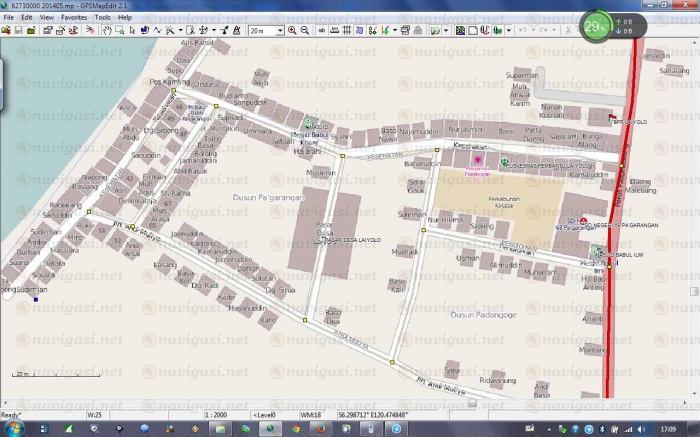Click the Zoom Out magnifier icon
Image resolution: width=700 pixels, height=437 pixels.
pyautogui.click(x=304, y=30)
